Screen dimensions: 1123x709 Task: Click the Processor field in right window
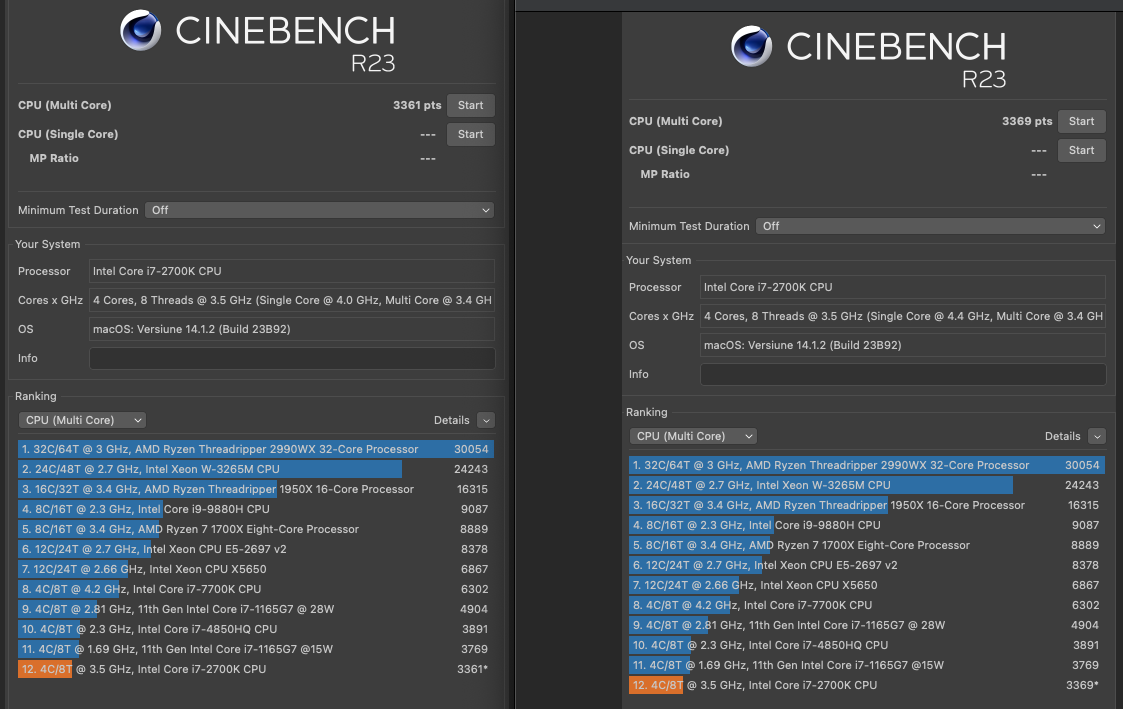(x=902, y=287)
